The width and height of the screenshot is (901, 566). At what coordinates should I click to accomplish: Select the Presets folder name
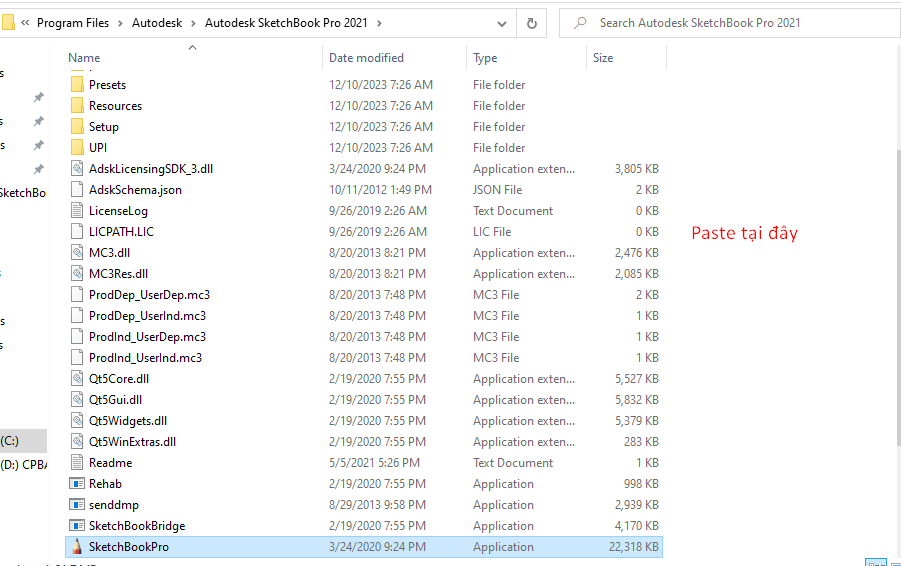(x=107, y=84)
